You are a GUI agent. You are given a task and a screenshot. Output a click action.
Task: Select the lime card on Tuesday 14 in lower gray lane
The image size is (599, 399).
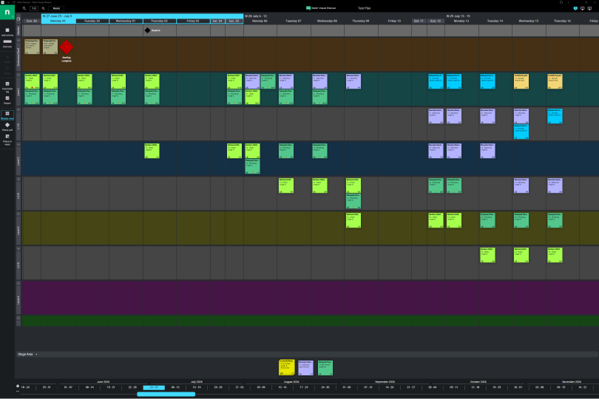[487, 255]
